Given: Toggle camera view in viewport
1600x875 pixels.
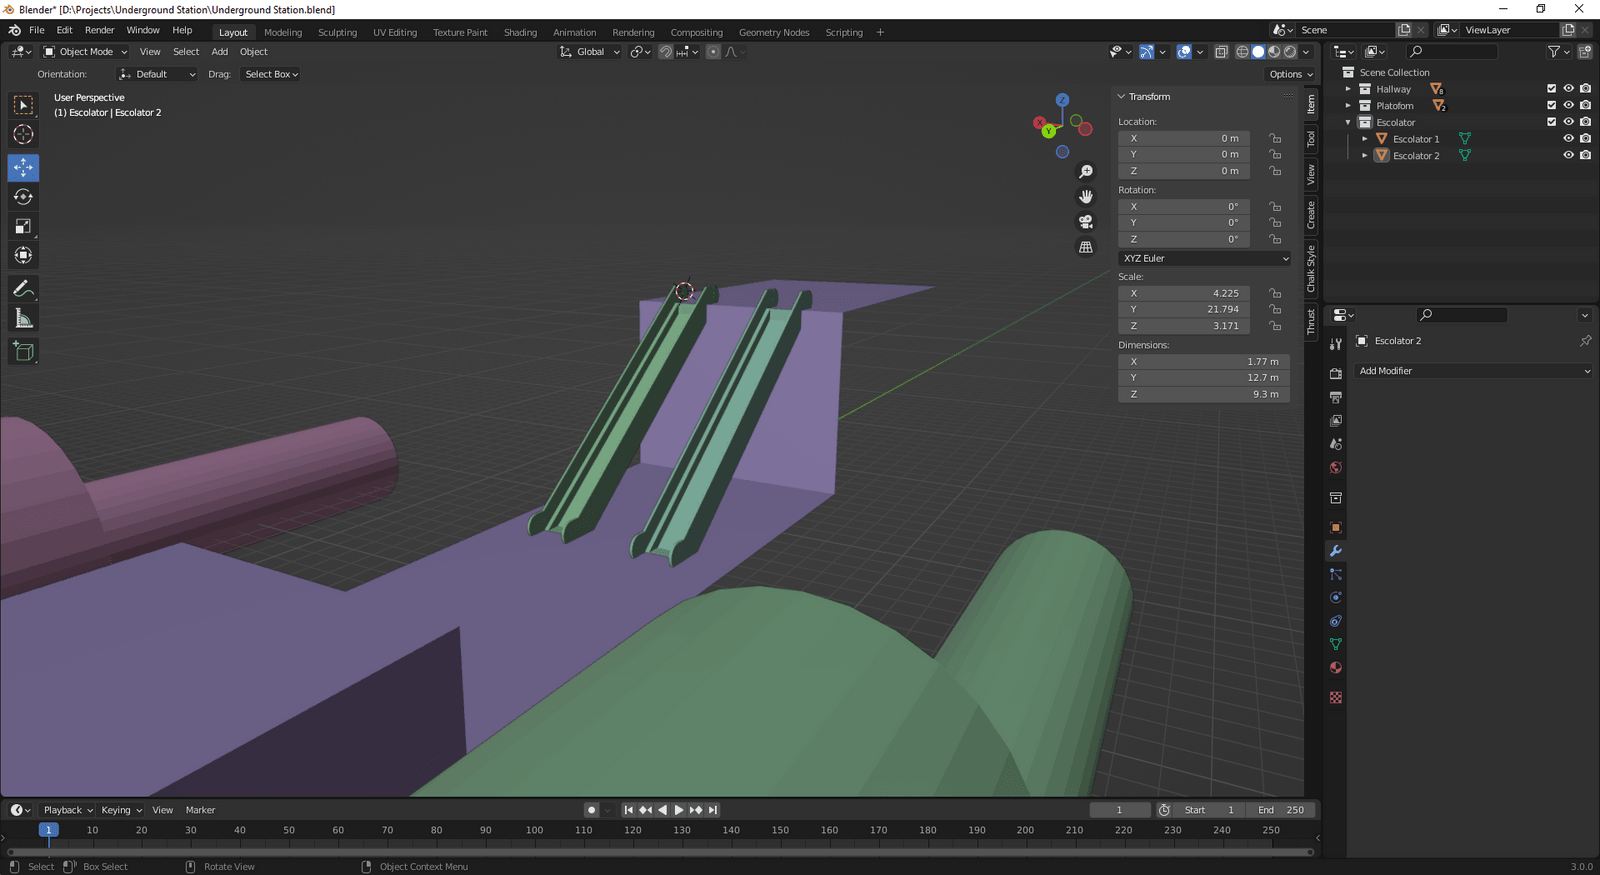Looking at the screenshot, I should (1086, 222).
